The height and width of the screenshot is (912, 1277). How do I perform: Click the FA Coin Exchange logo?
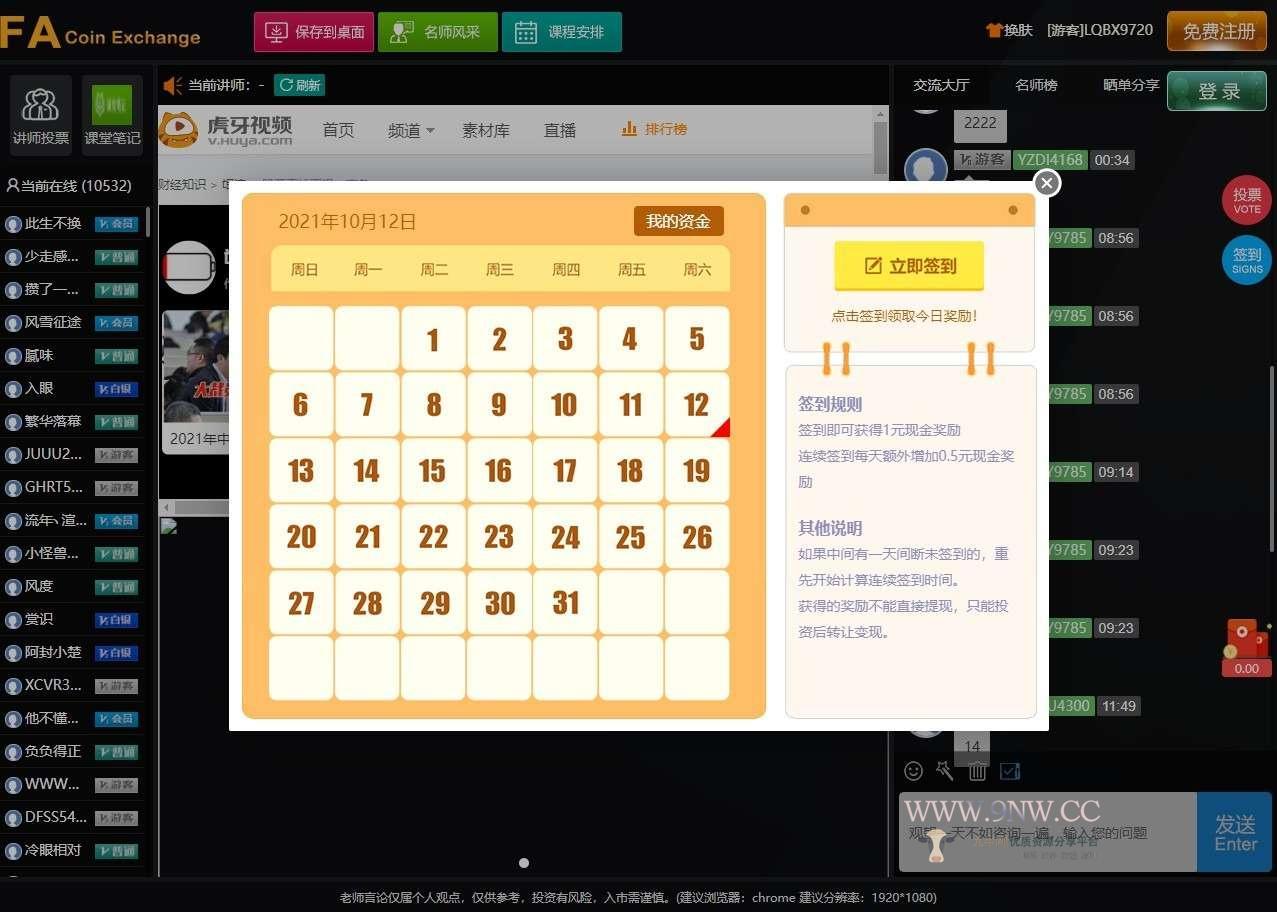click(101, 32)
